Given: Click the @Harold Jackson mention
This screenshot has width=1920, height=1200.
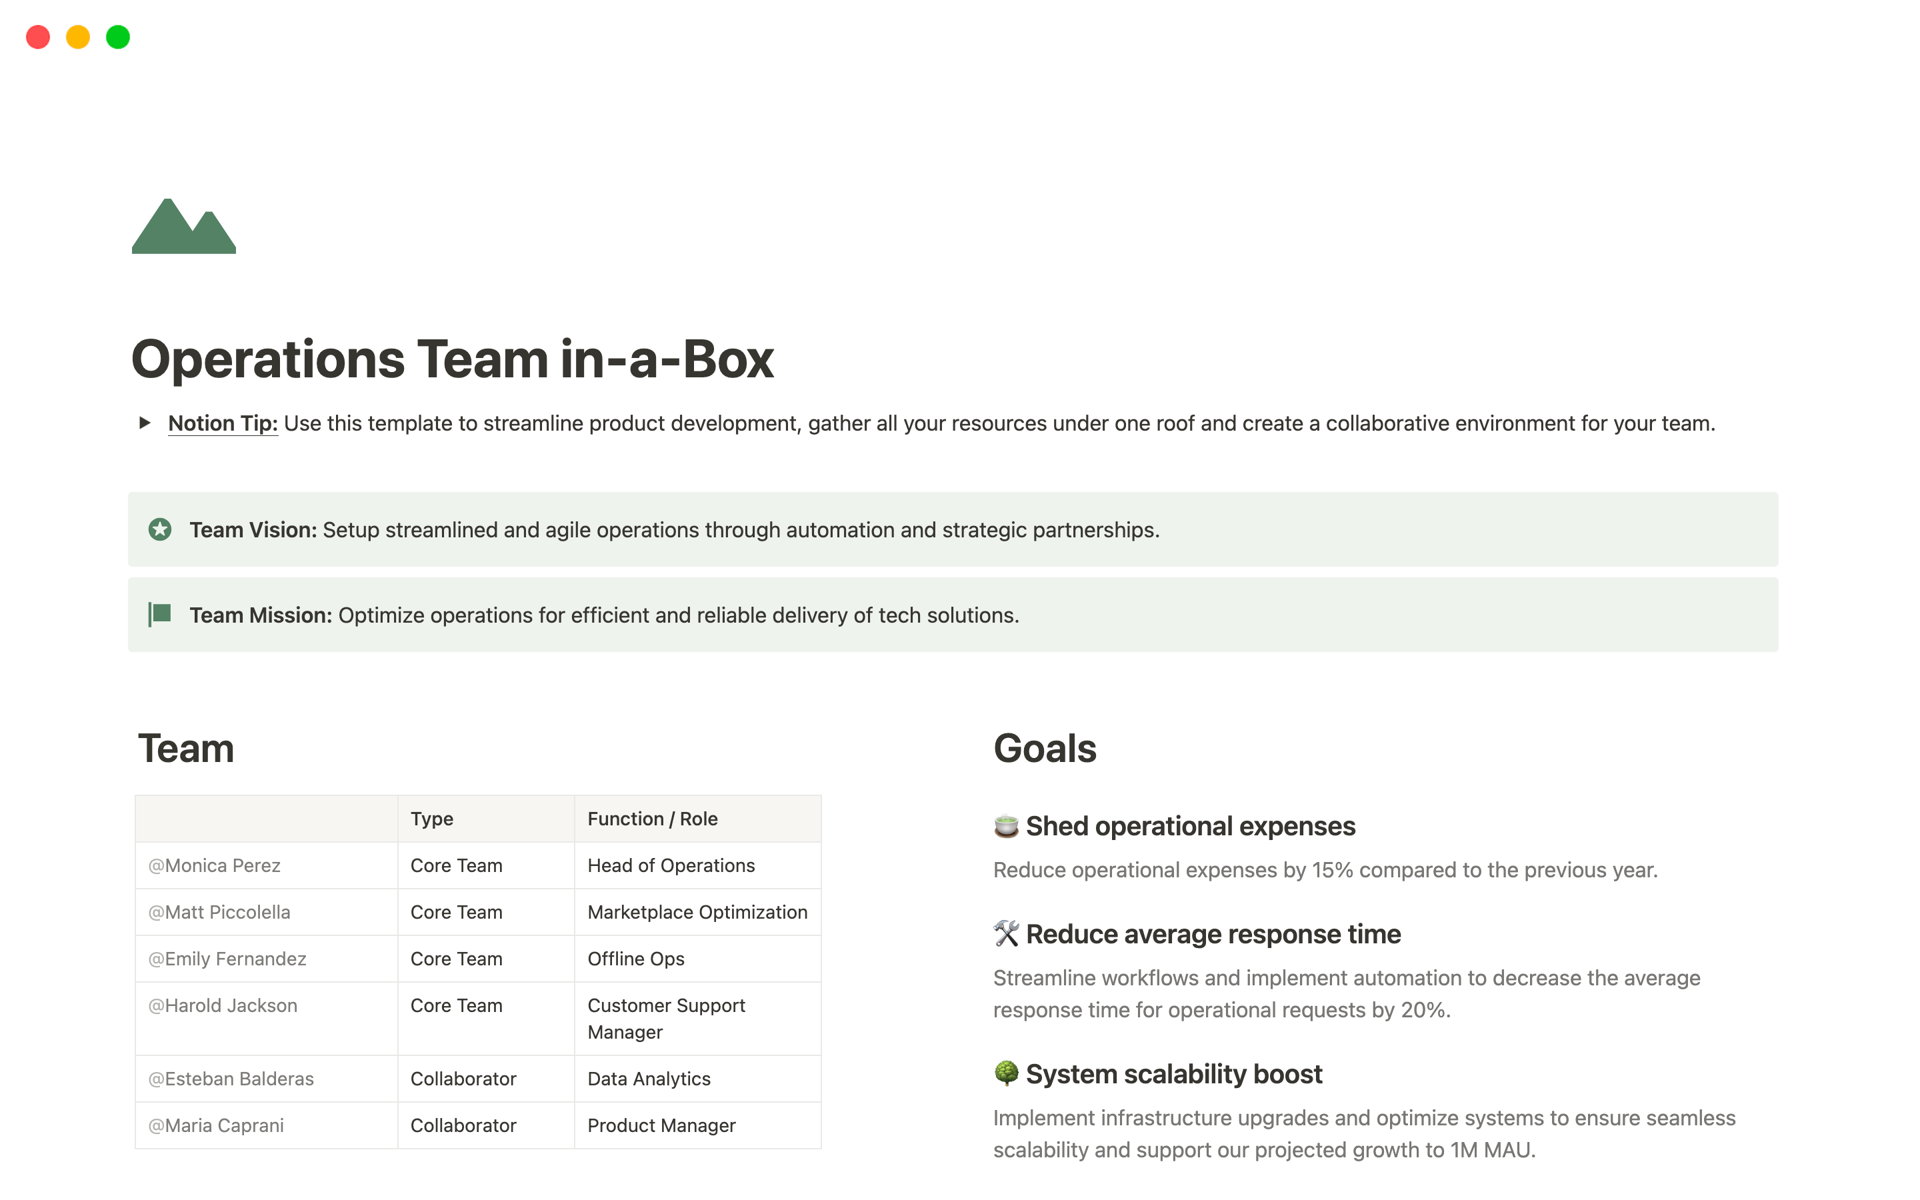Looking at the screenshot, I should pos(223,1006).
